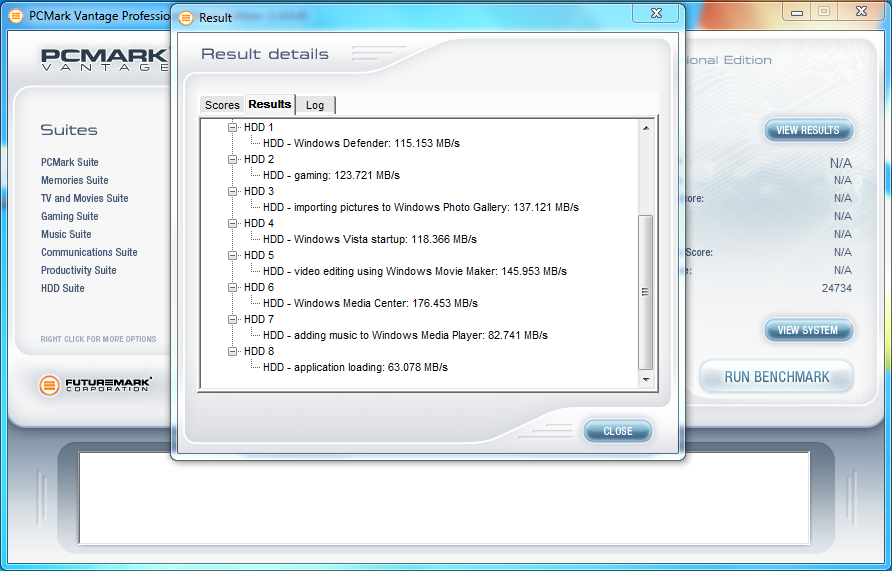Select 'HDD - gaming: 123.721 MB/s' row
892x571 pixels.
pos(331,175)
